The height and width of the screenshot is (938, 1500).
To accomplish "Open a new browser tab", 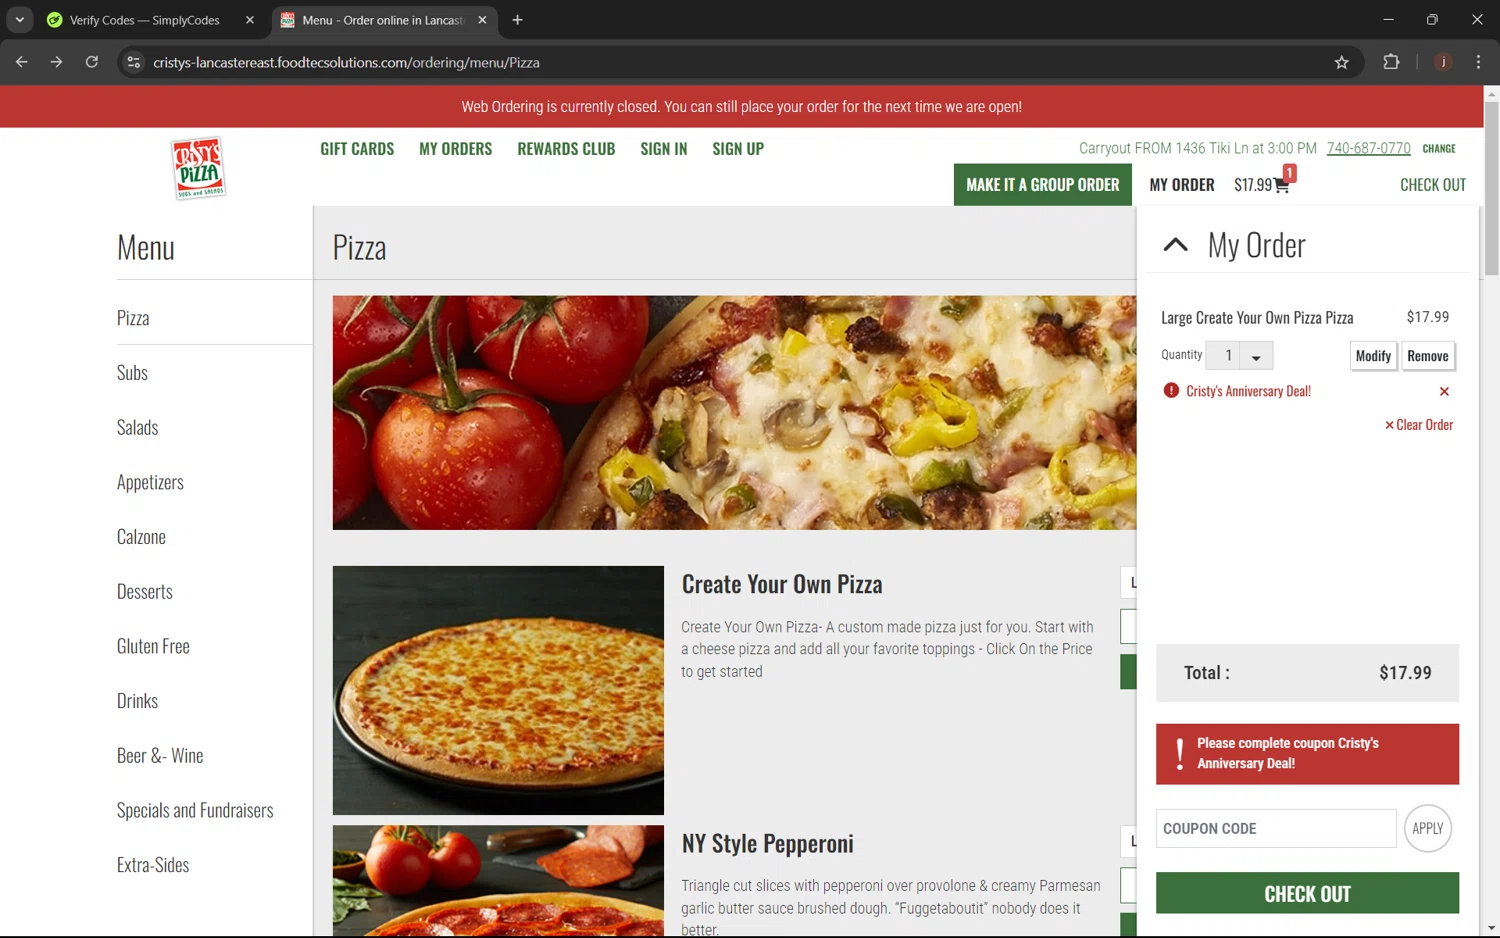I will point(517,20).
